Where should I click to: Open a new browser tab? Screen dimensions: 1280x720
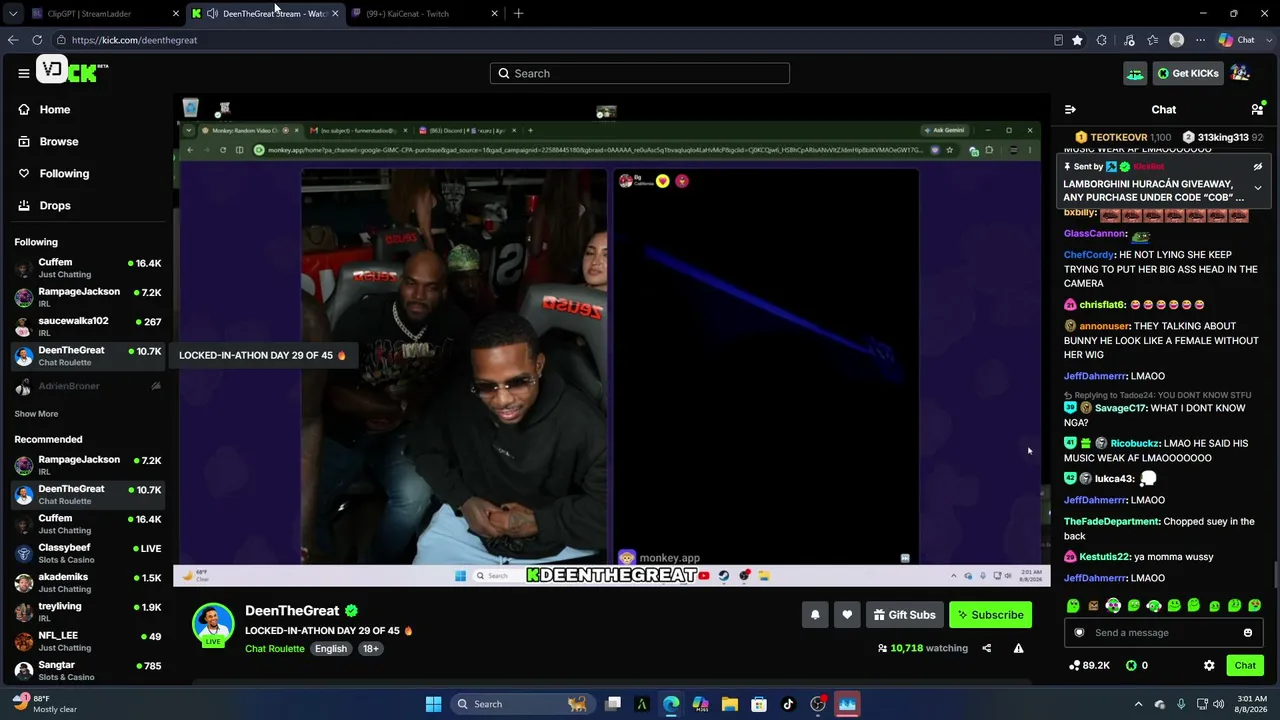518,14
